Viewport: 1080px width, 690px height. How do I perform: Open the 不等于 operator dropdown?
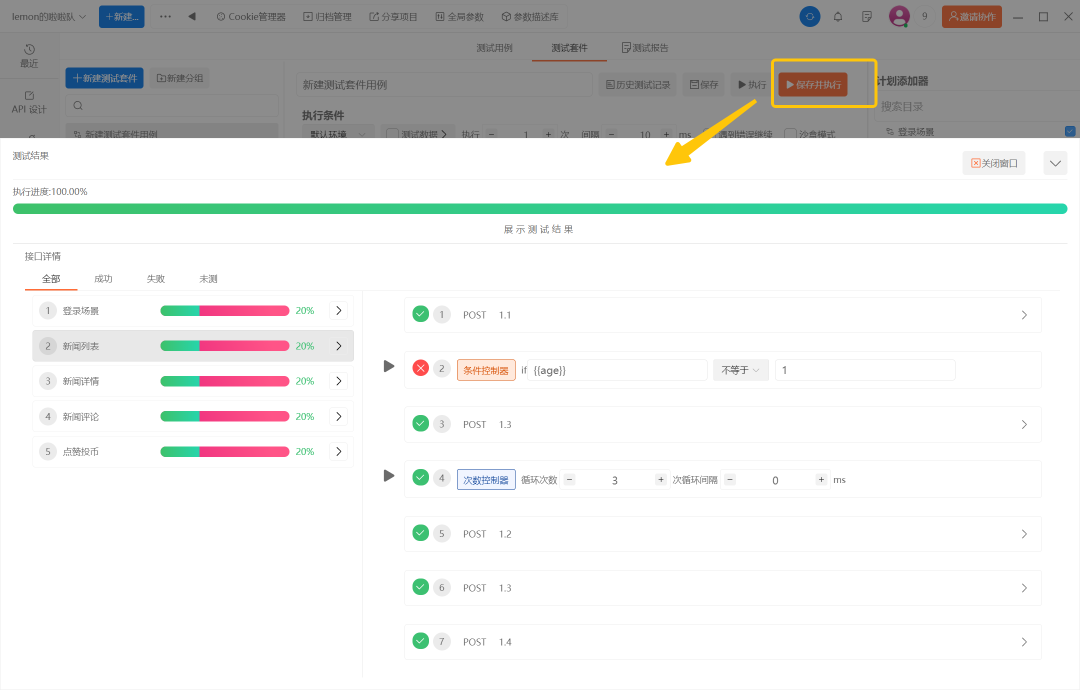pos(740,370)
